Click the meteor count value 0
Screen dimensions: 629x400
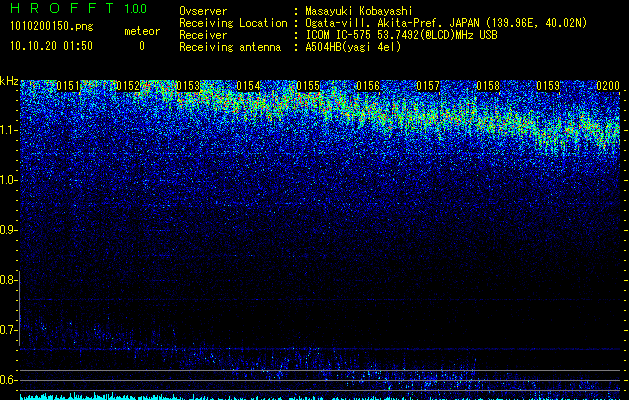click(x=142, y=46)
